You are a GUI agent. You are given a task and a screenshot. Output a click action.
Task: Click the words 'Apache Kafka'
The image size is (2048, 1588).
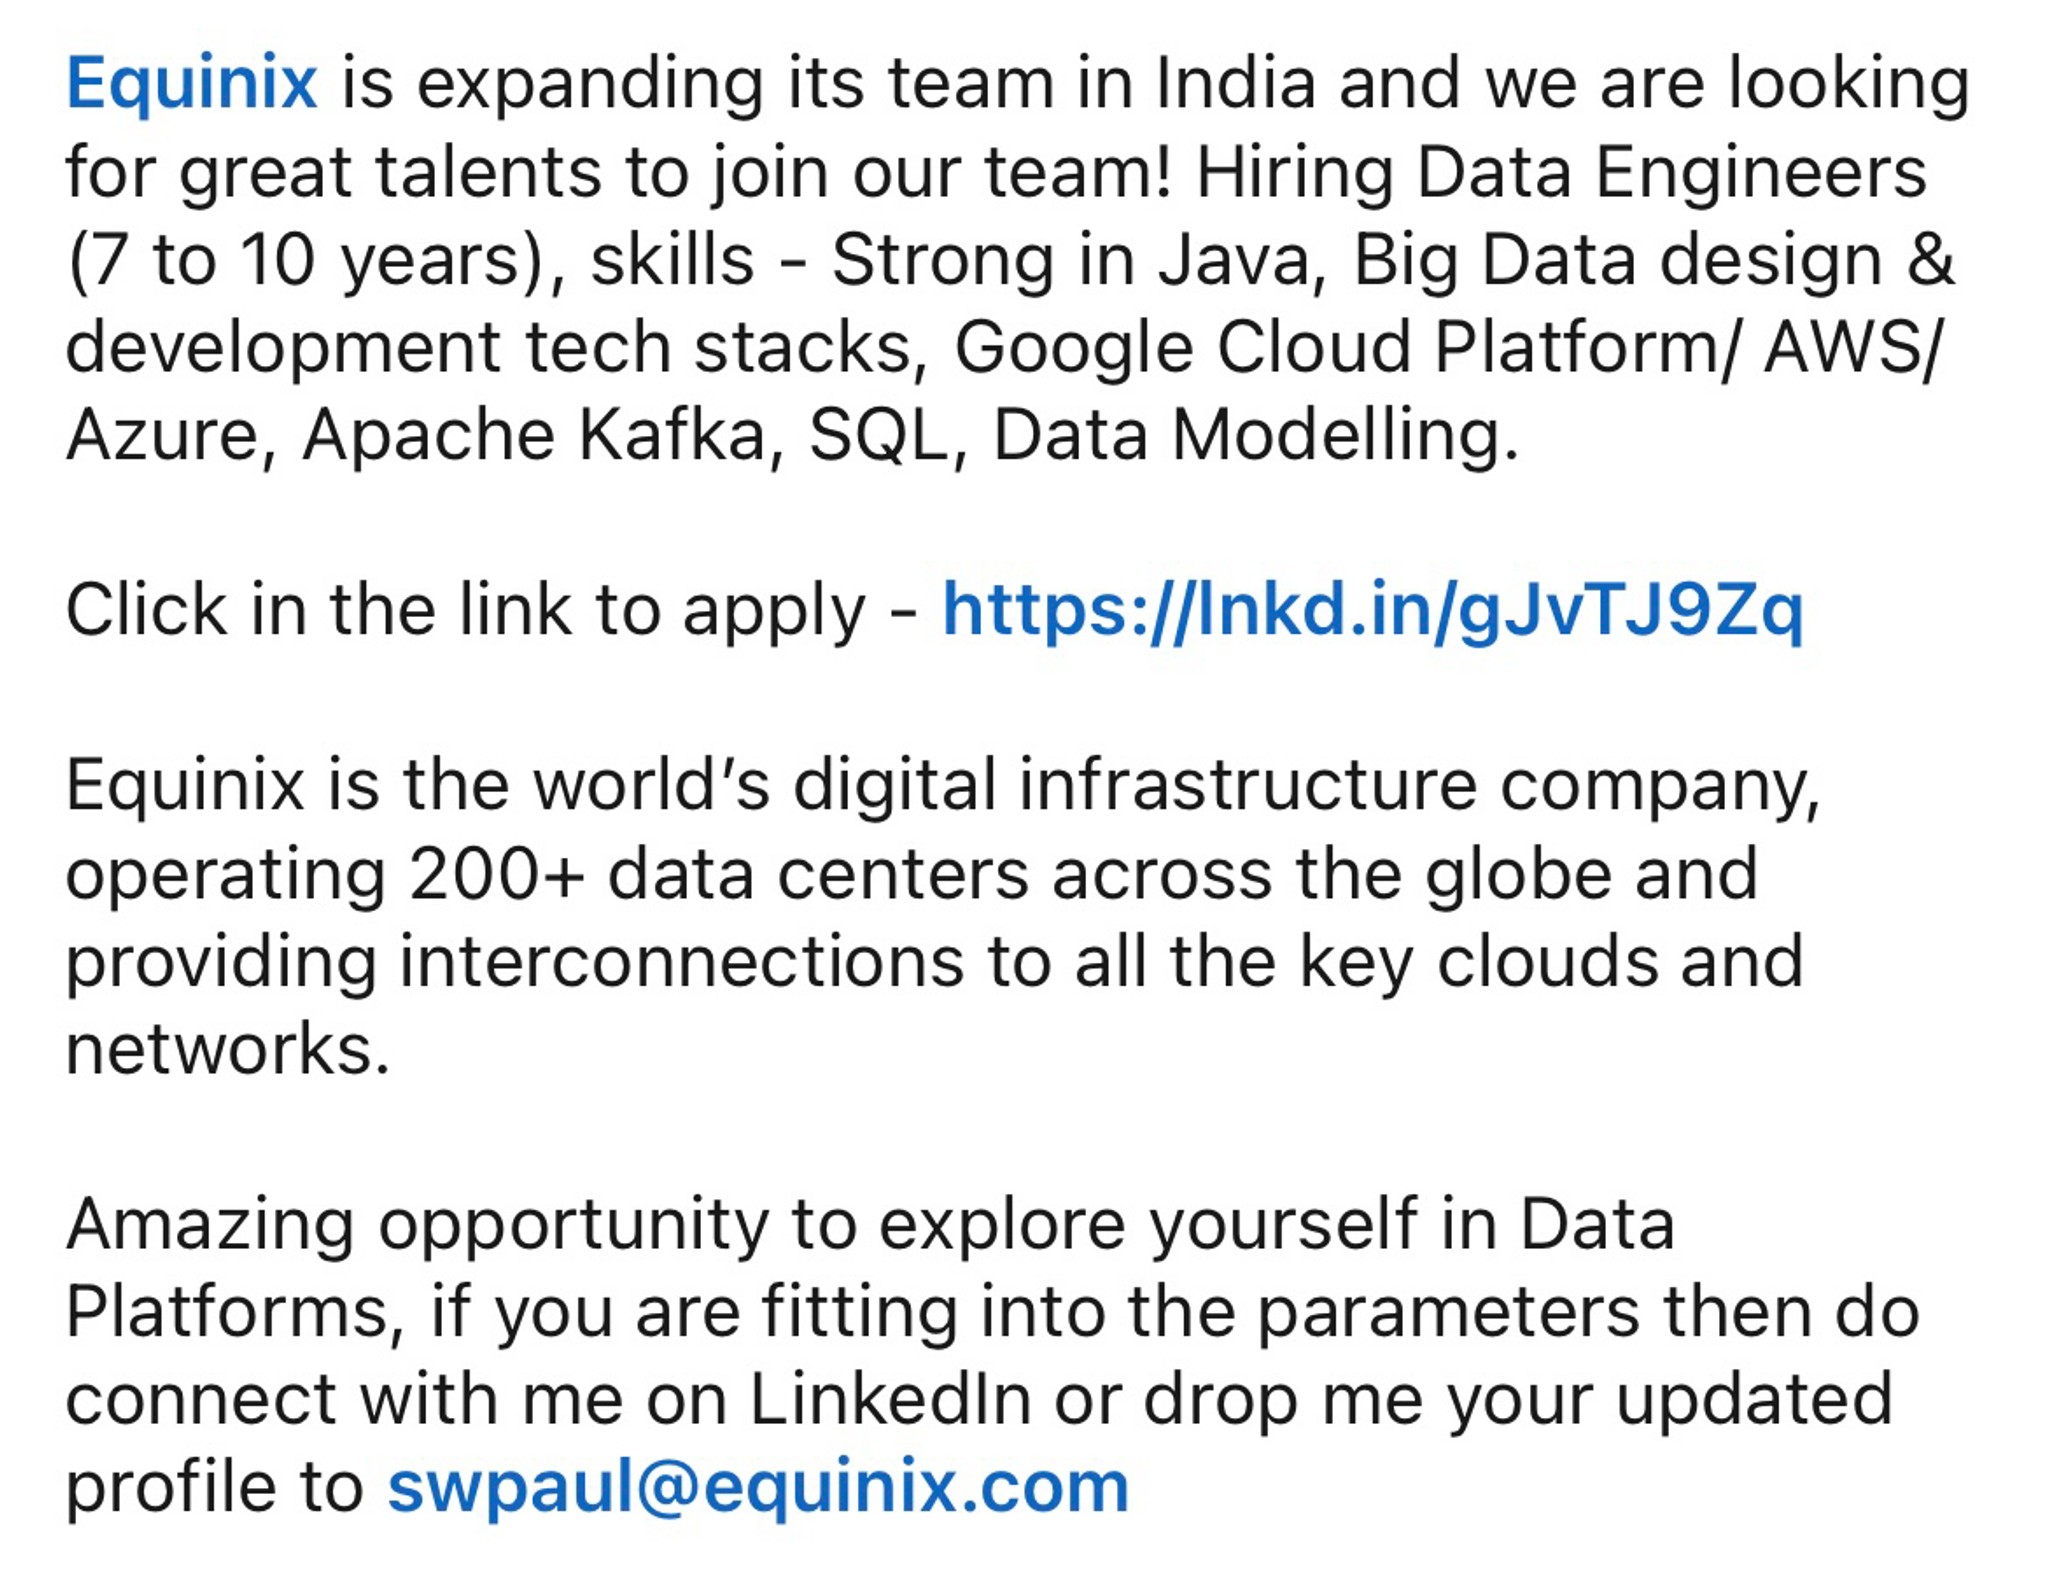[533, 435]
